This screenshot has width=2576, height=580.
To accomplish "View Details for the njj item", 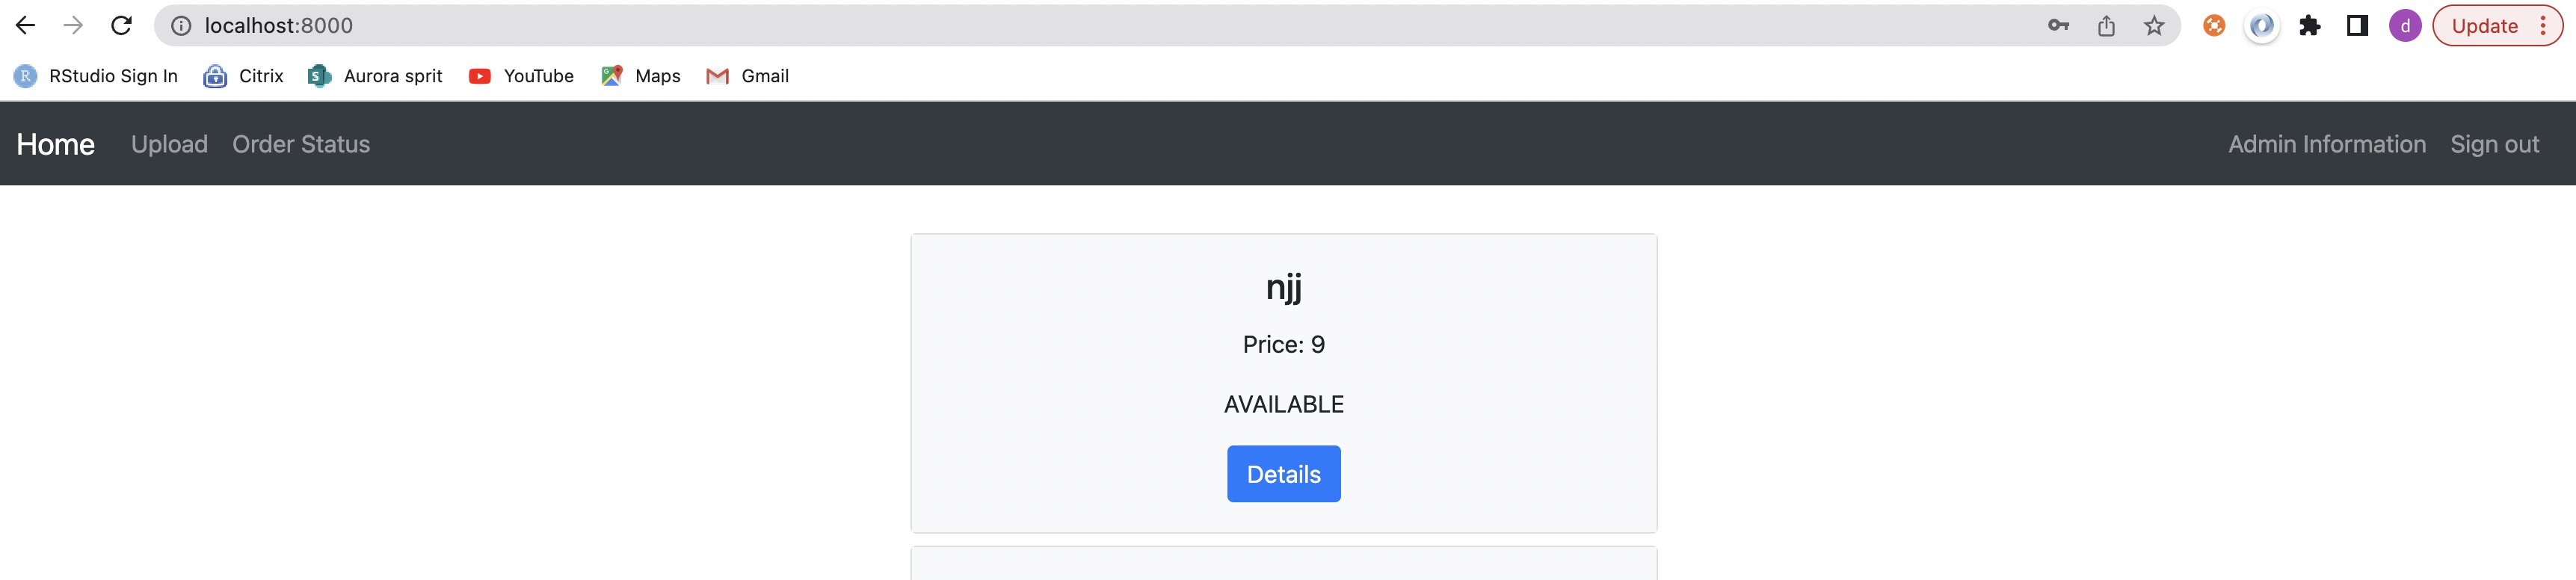I will pyautogui.click(x=1283, y=474).
